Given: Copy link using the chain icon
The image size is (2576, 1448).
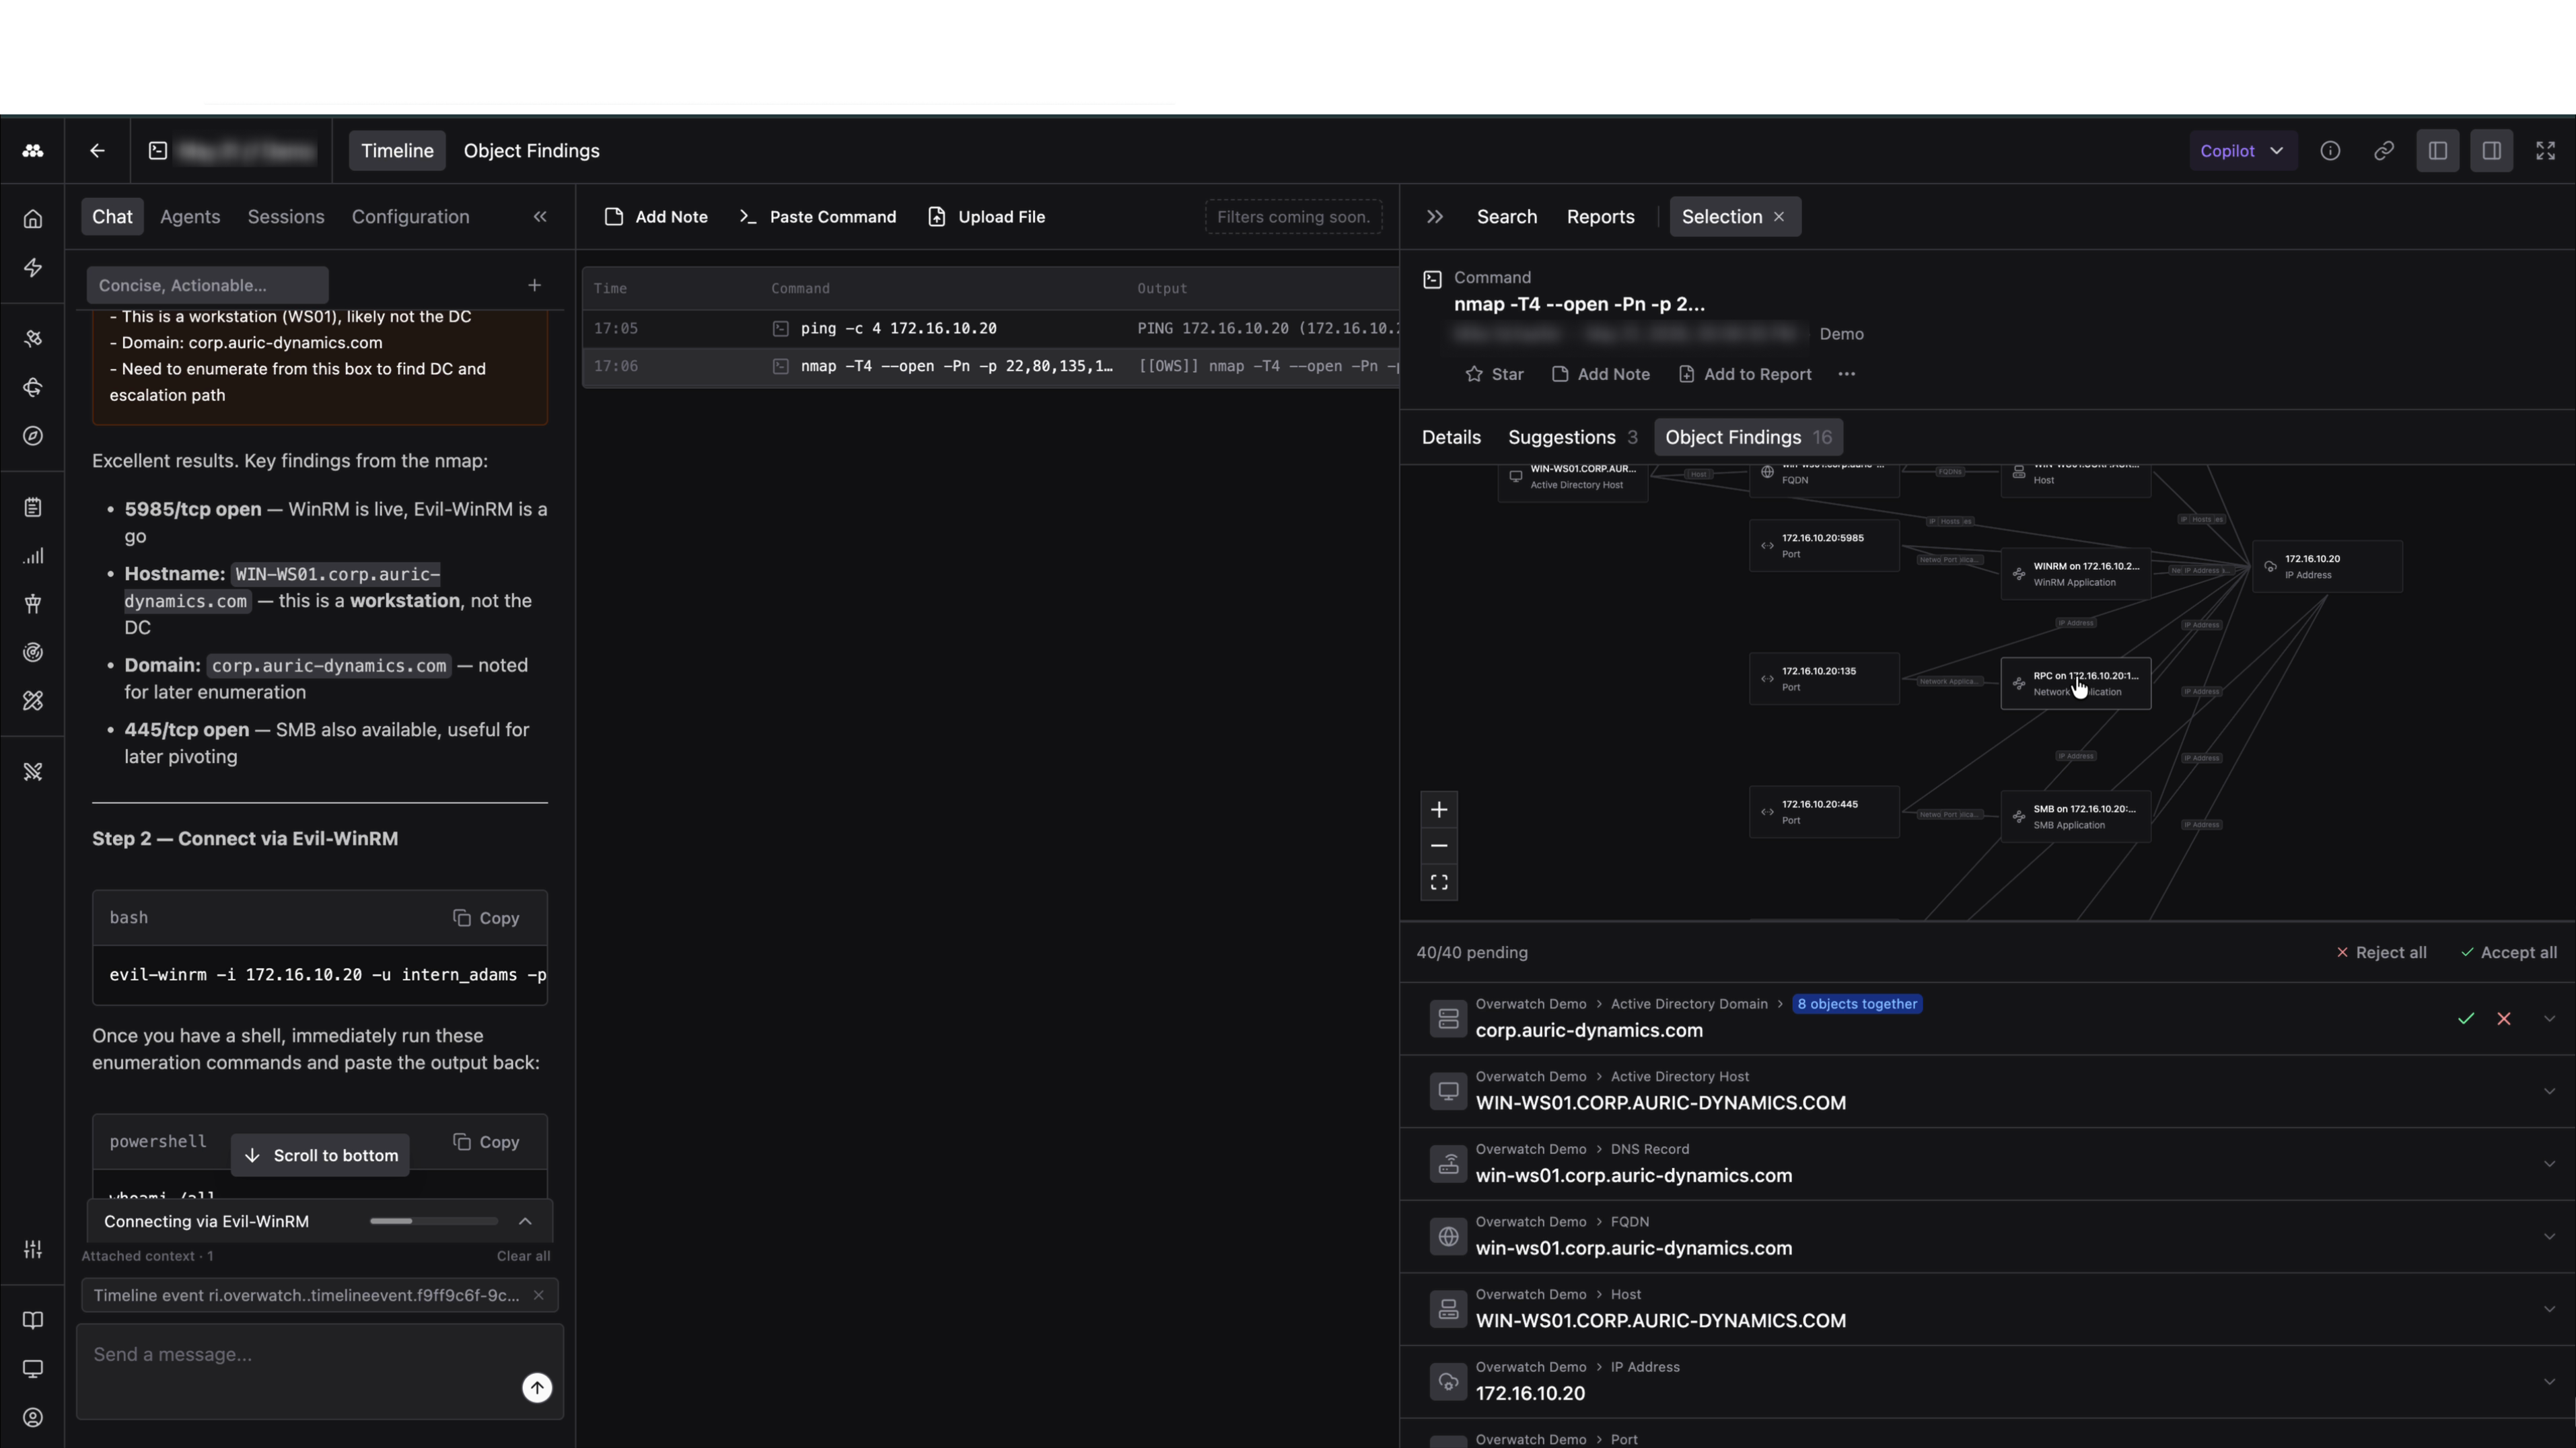Looking at the screenshot, I should click(x=2384, y=151).
